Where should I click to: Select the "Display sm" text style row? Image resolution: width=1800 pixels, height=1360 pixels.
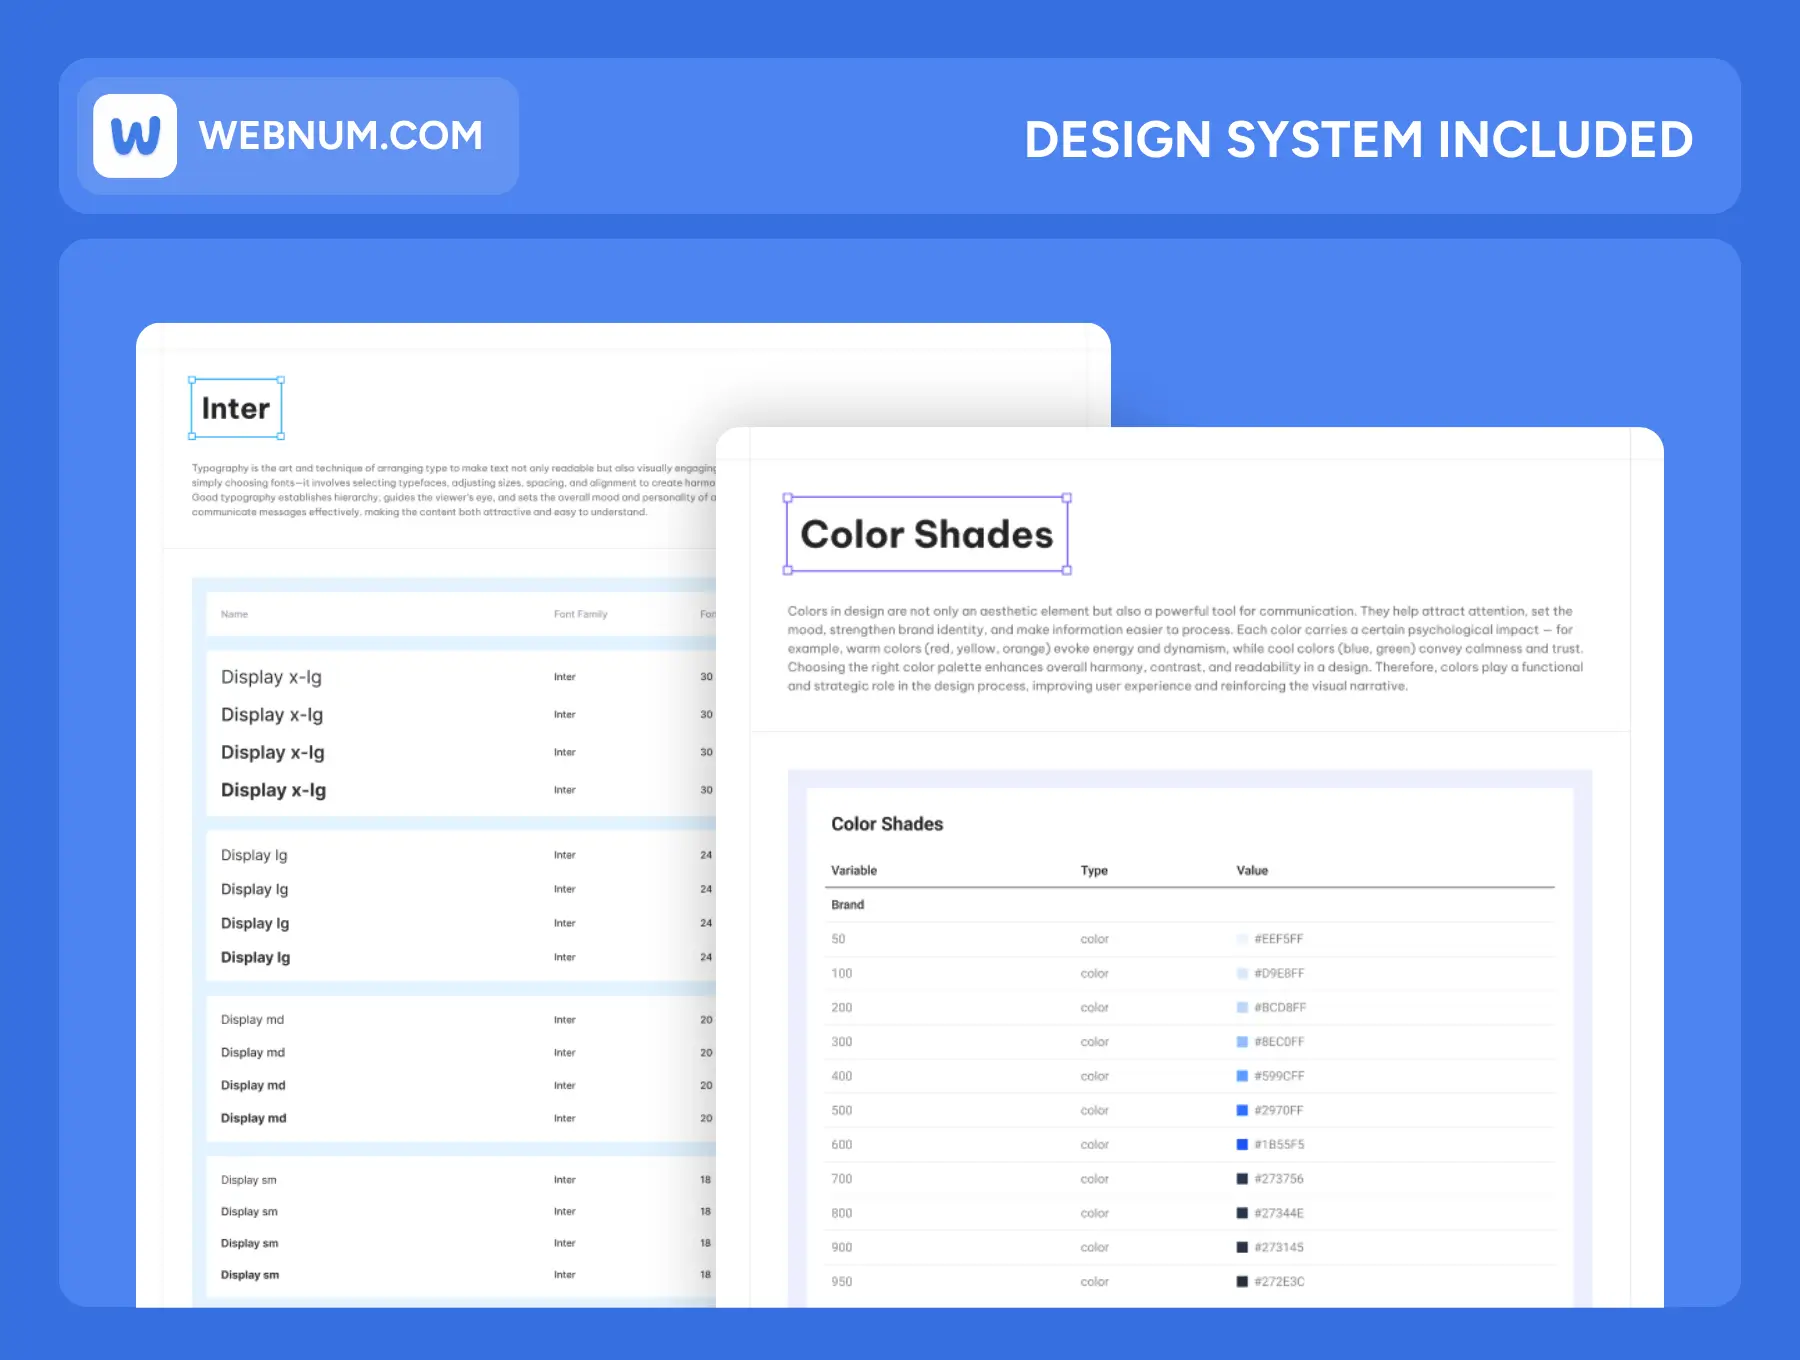250,1179
